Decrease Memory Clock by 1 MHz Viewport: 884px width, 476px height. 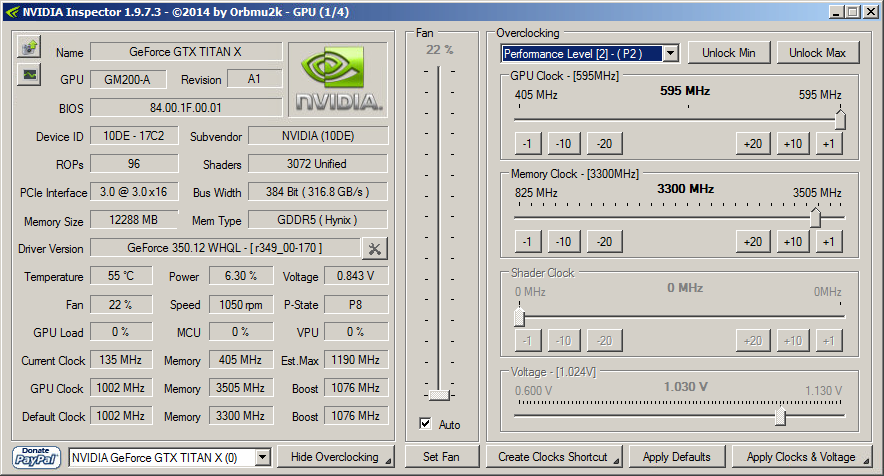(x=528, y=242)
